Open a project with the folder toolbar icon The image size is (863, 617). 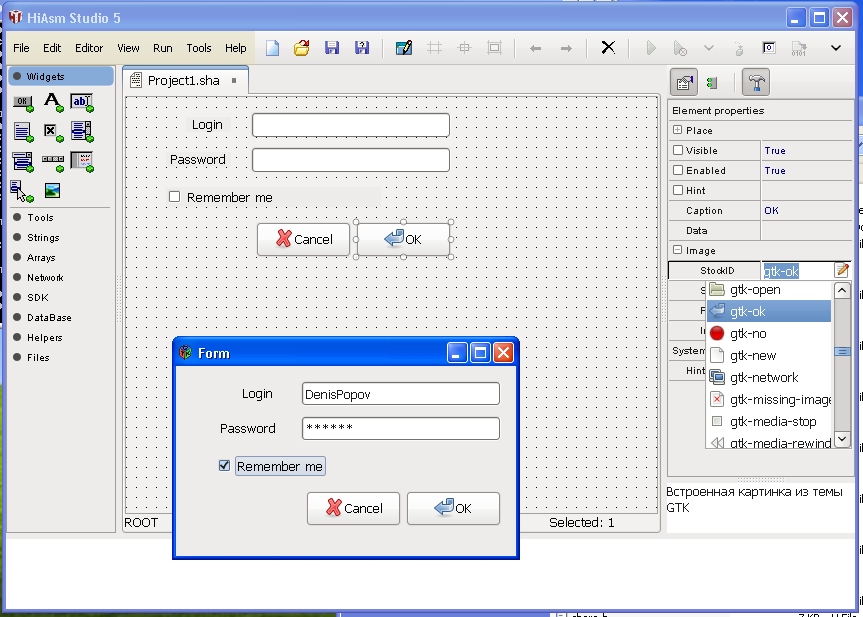(x=301, y=47)
